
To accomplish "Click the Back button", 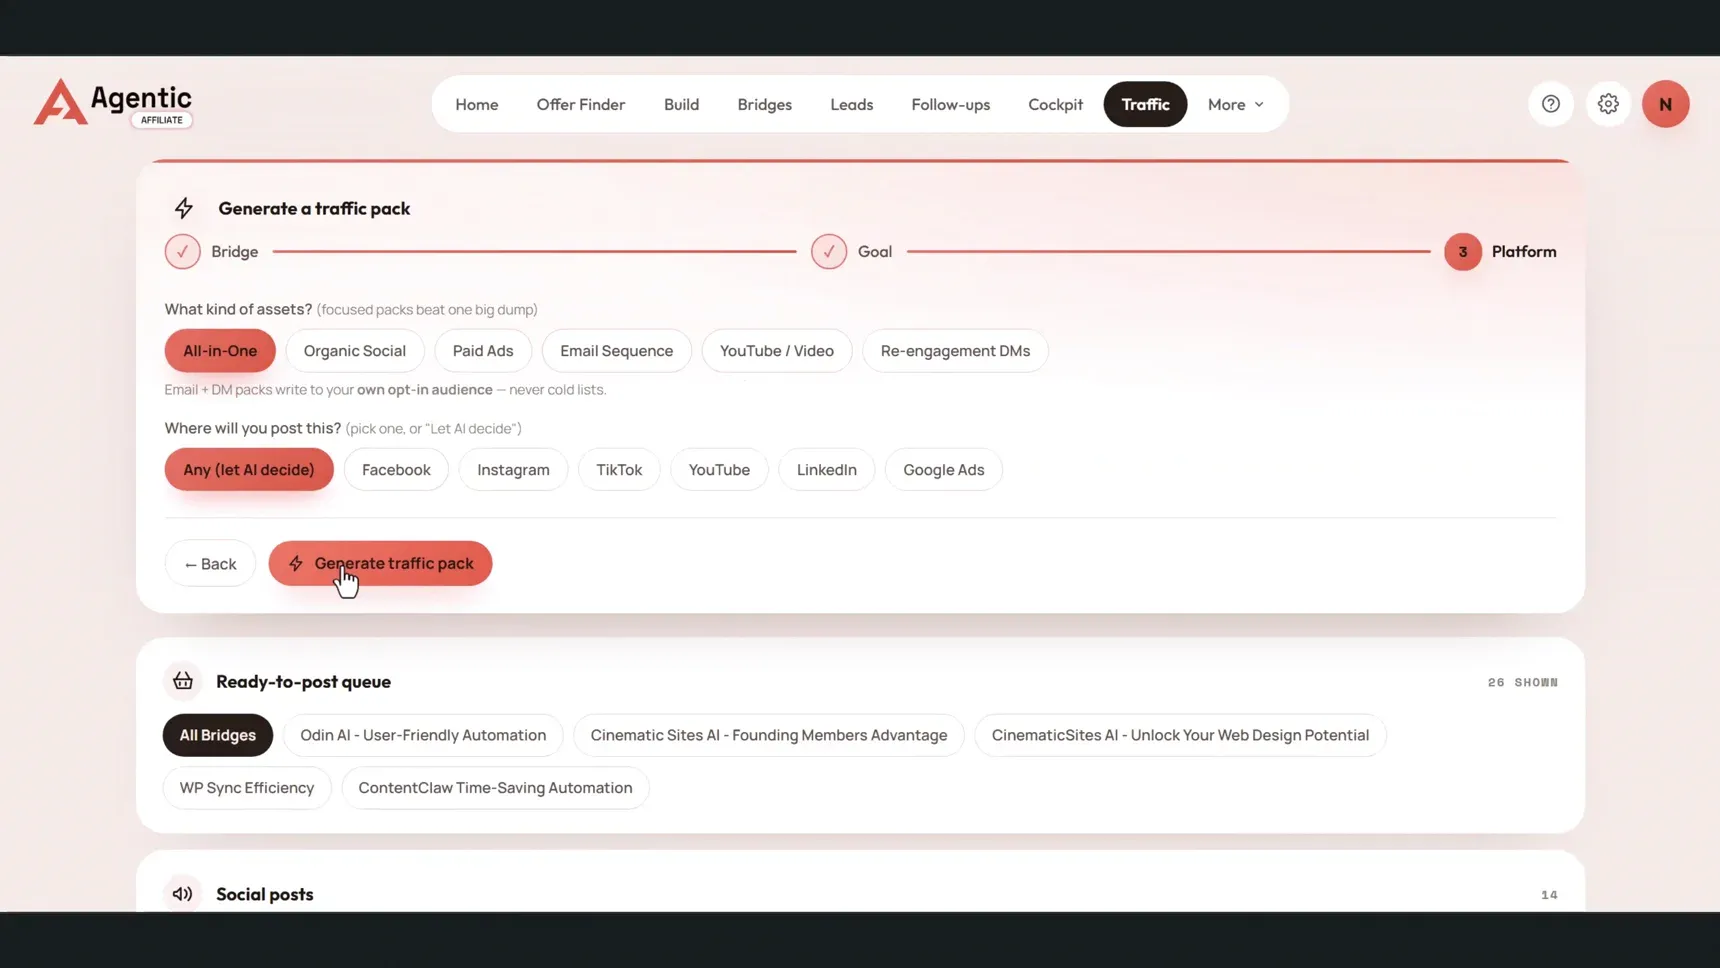I will click(210, 564).
